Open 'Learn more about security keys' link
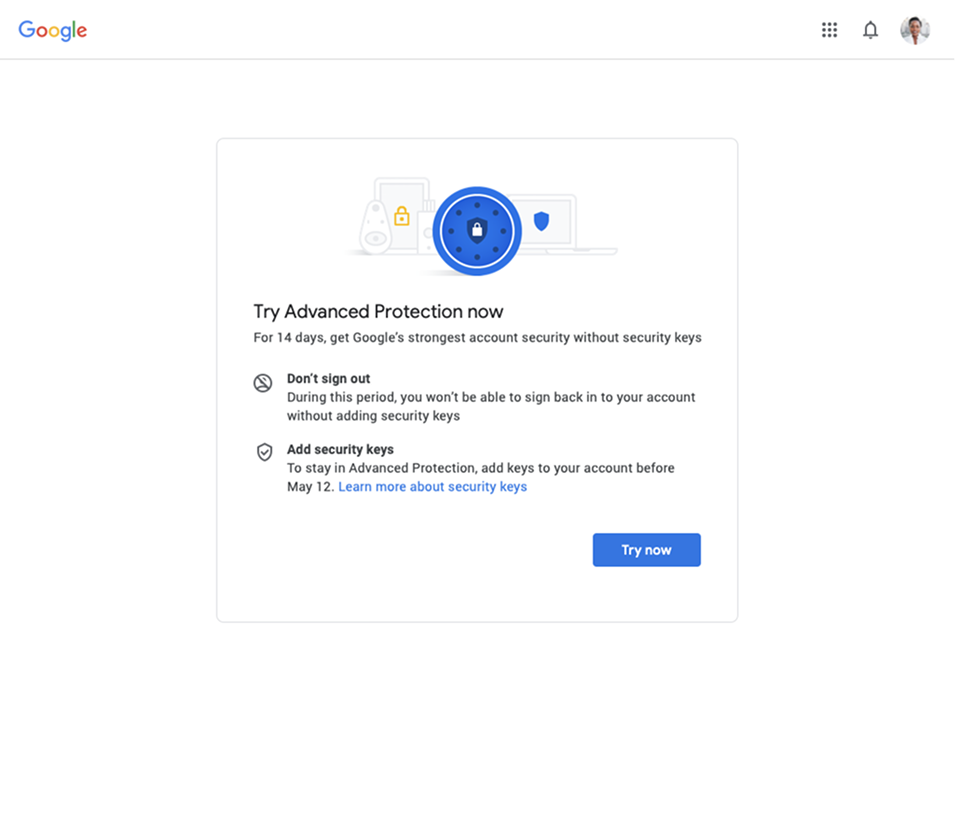 click(x=432, y=487)
